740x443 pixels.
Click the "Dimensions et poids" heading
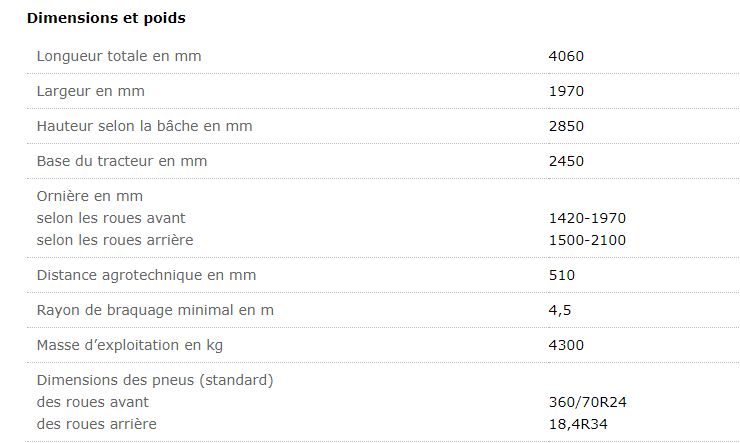pyautogui.click(x=106, y=18)
